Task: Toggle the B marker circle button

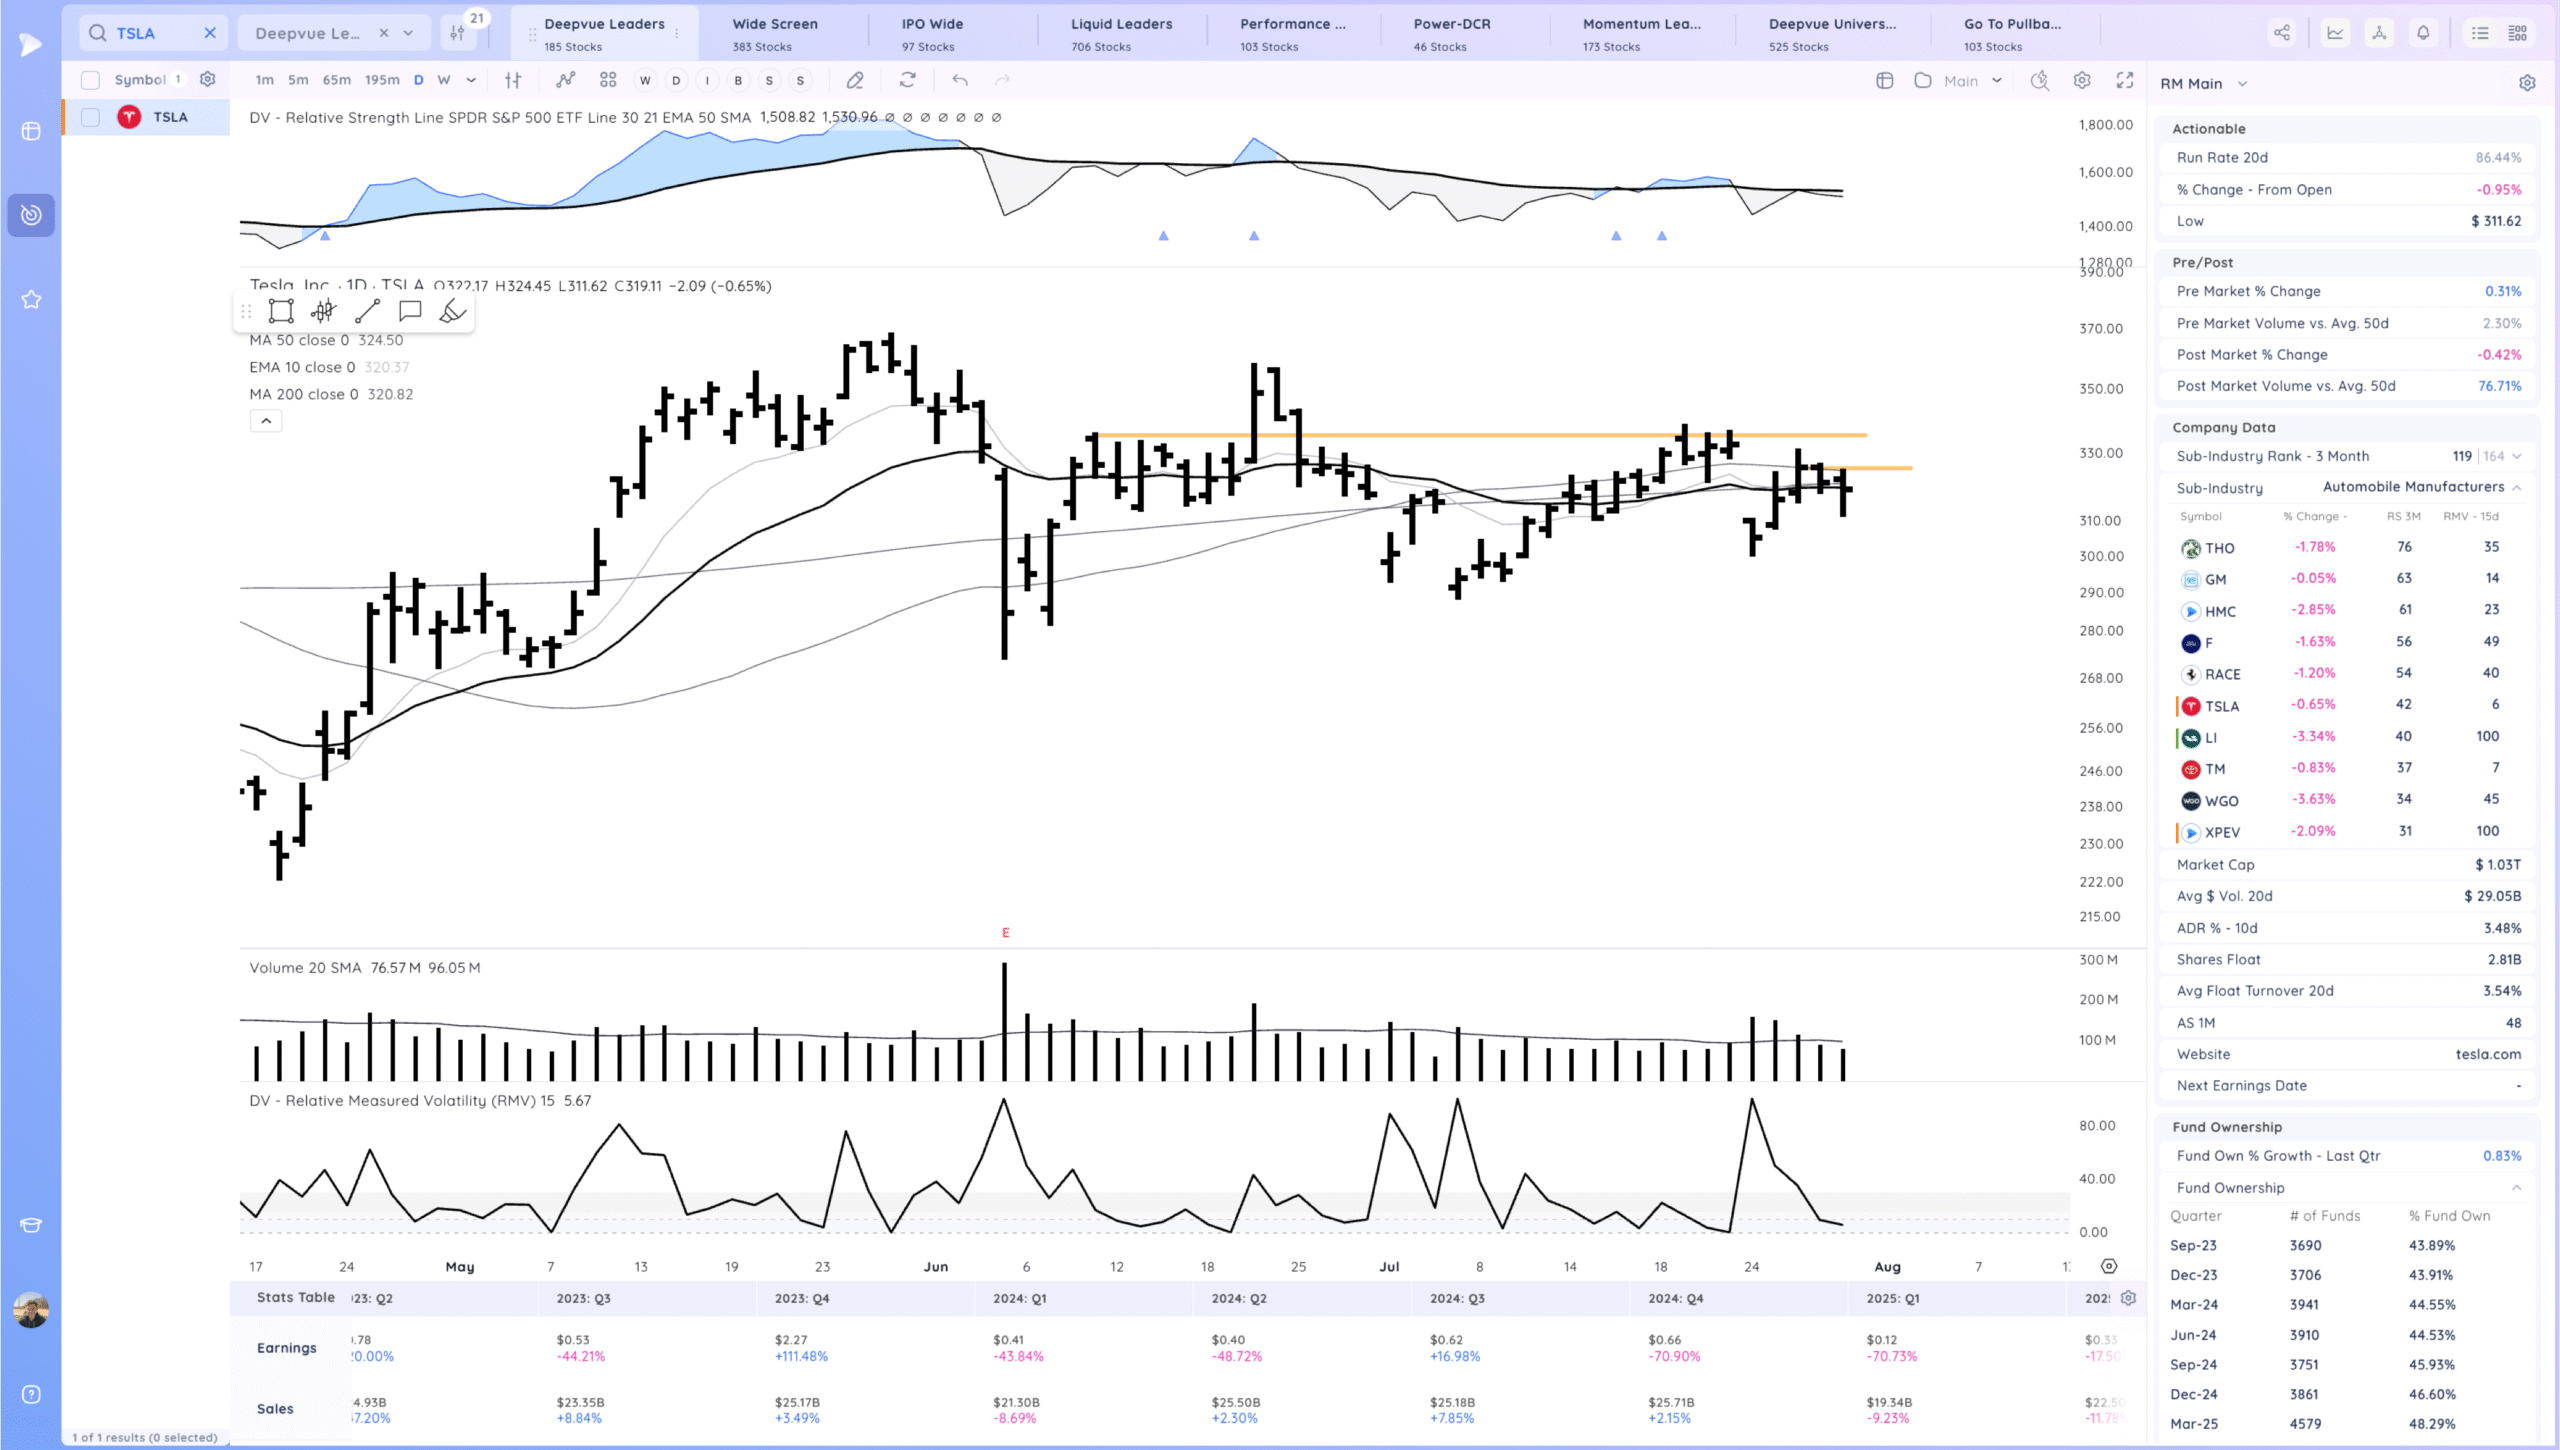Action: point(738,81)
